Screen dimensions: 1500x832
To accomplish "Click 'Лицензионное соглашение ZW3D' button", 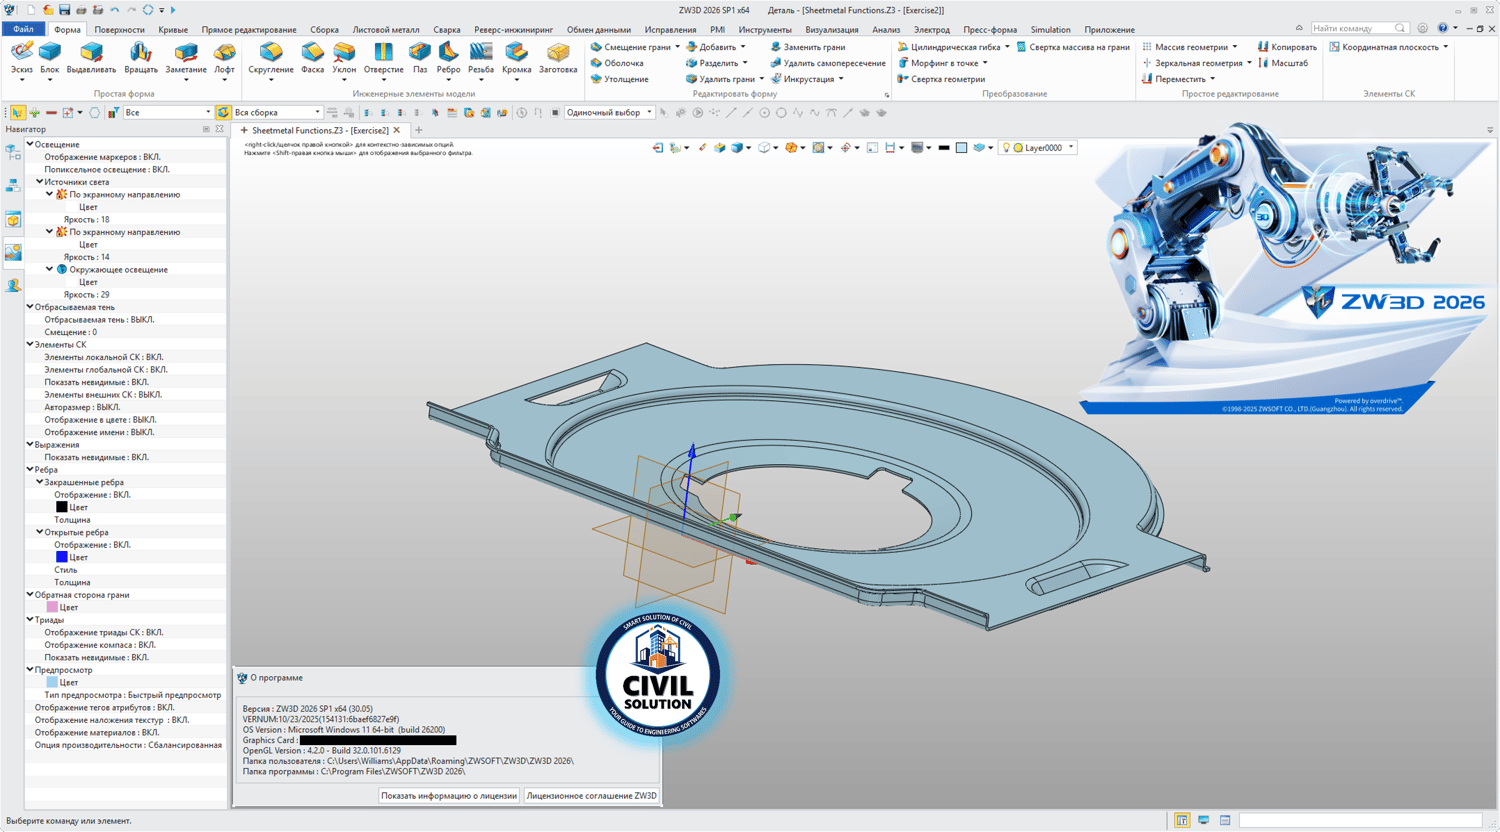I will pyautogui.click(x=592, y=796).
